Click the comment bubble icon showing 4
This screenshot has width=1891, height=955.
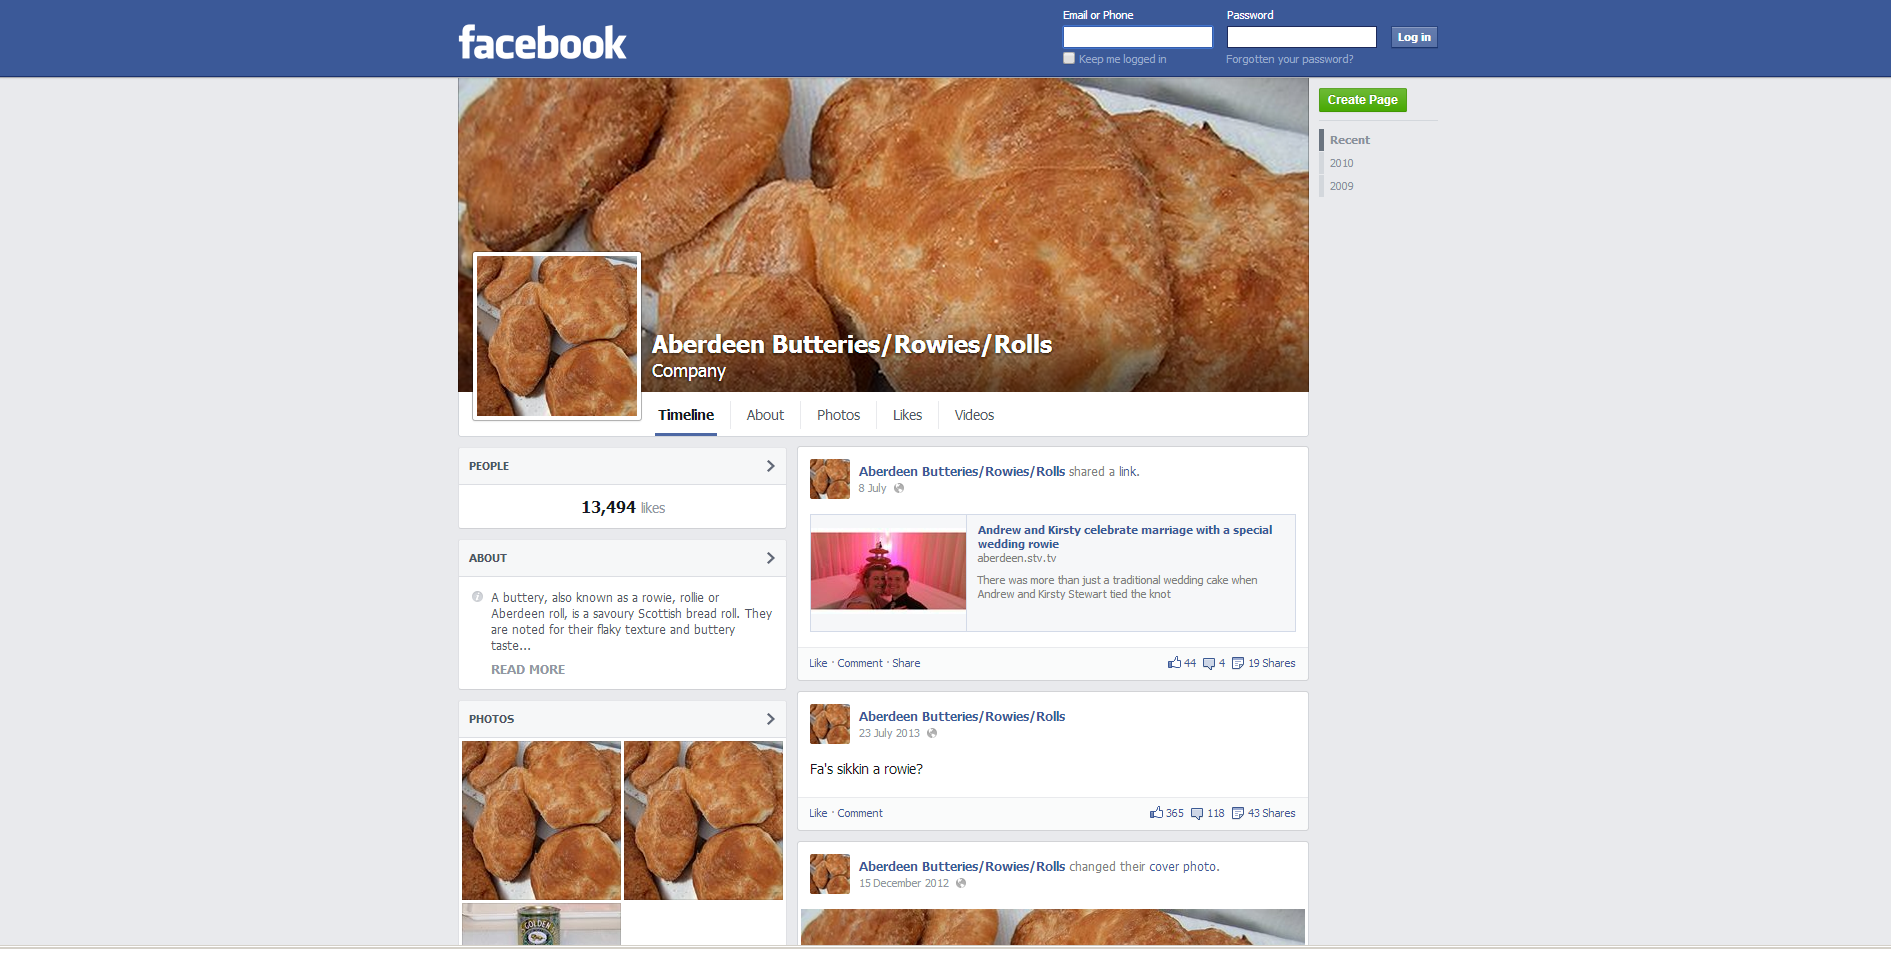(1209, 663)
